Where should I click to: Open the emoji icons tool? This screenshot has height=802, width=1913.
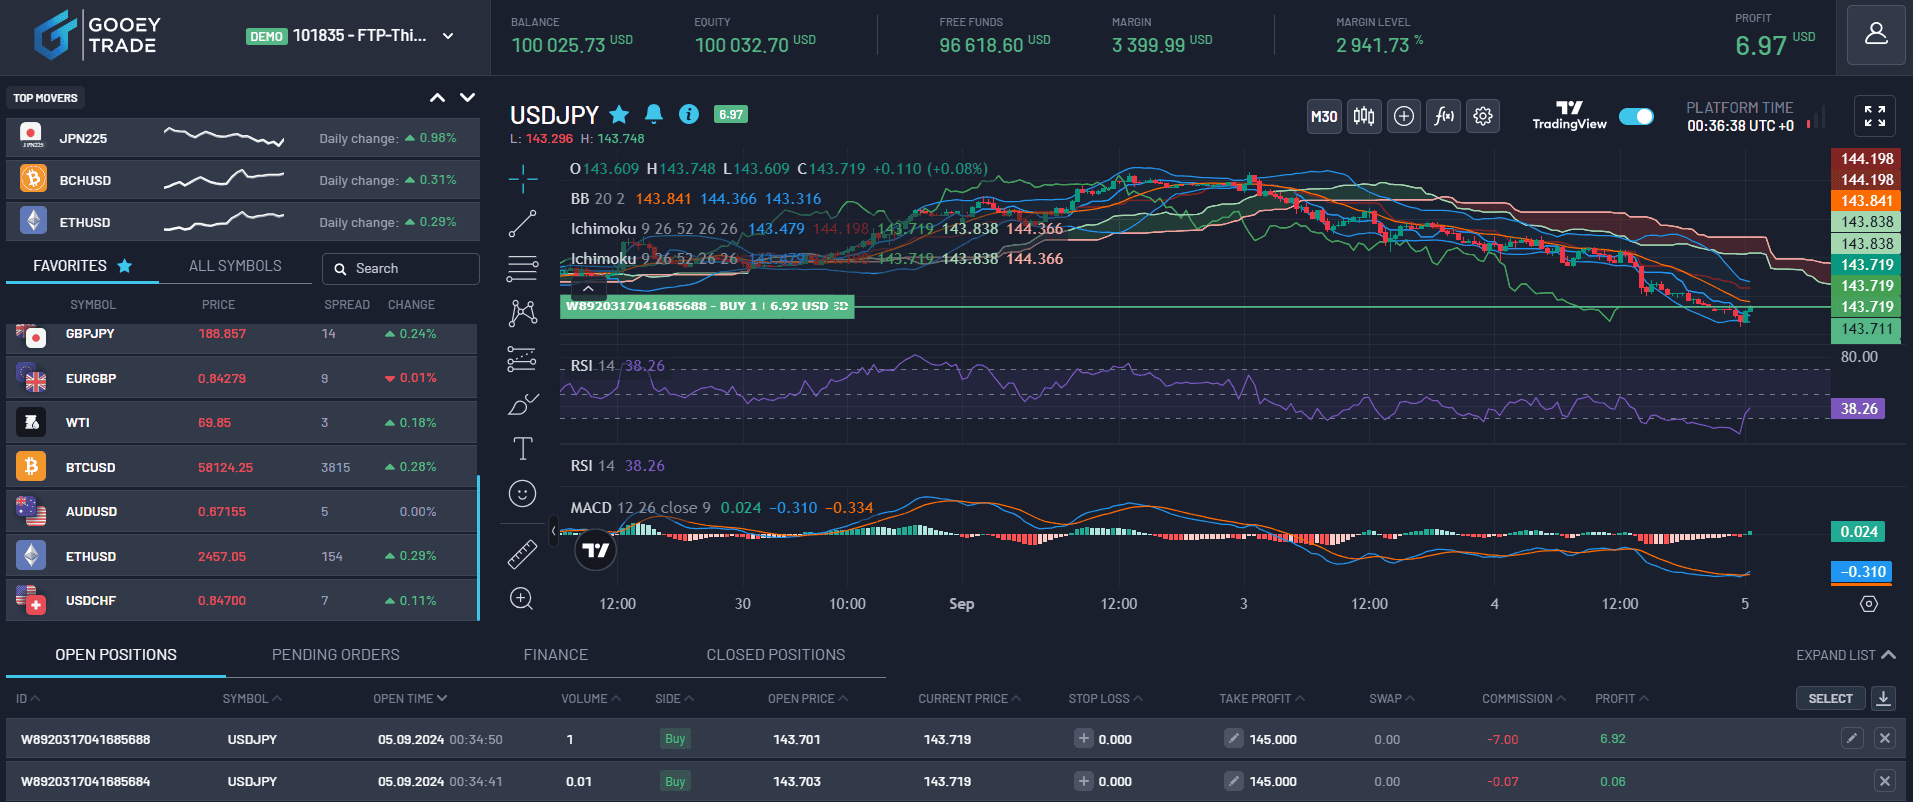click(x=522, y=493)
